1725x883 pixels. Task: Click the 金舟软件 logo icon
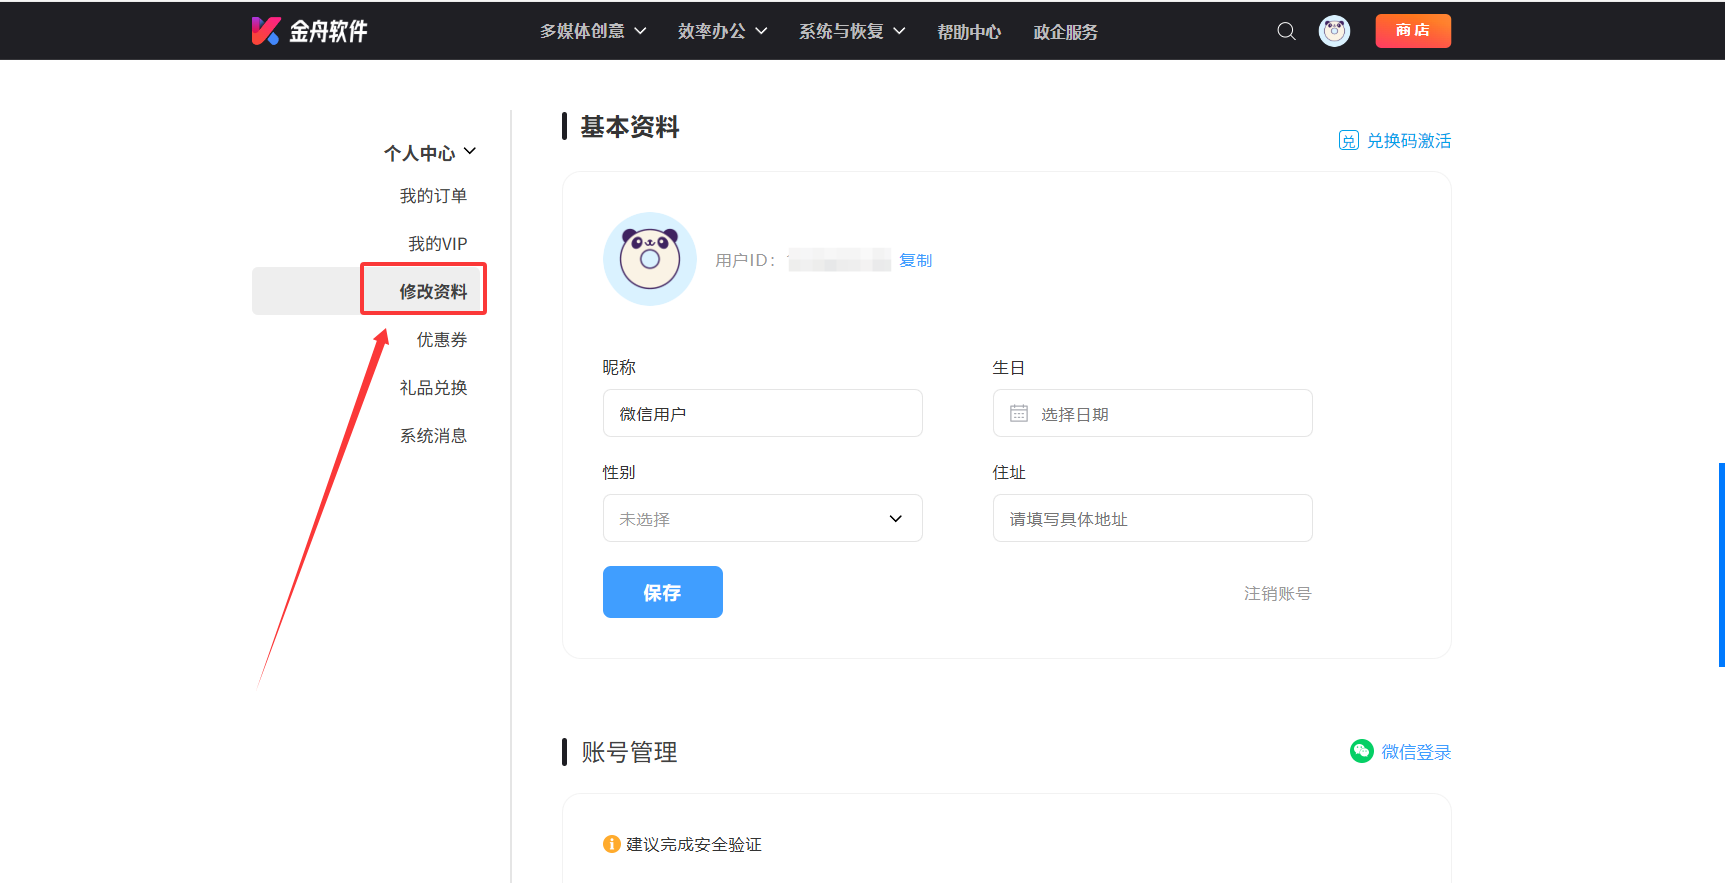point(265,31)
